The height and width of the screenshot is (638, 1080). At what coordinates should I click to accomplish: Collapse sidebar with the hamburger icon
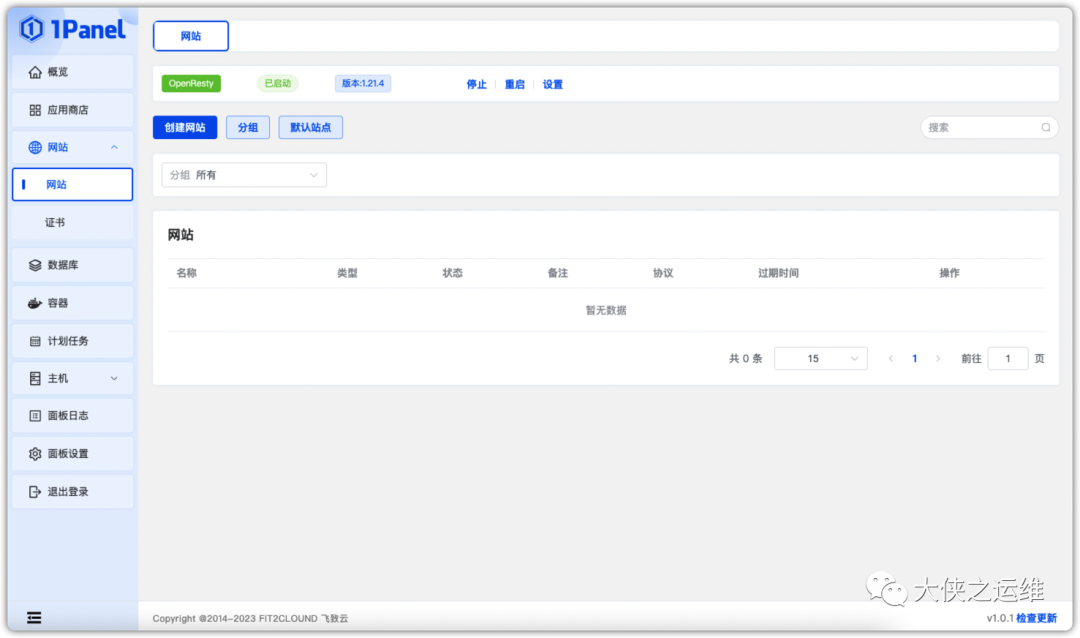[34, 617]
